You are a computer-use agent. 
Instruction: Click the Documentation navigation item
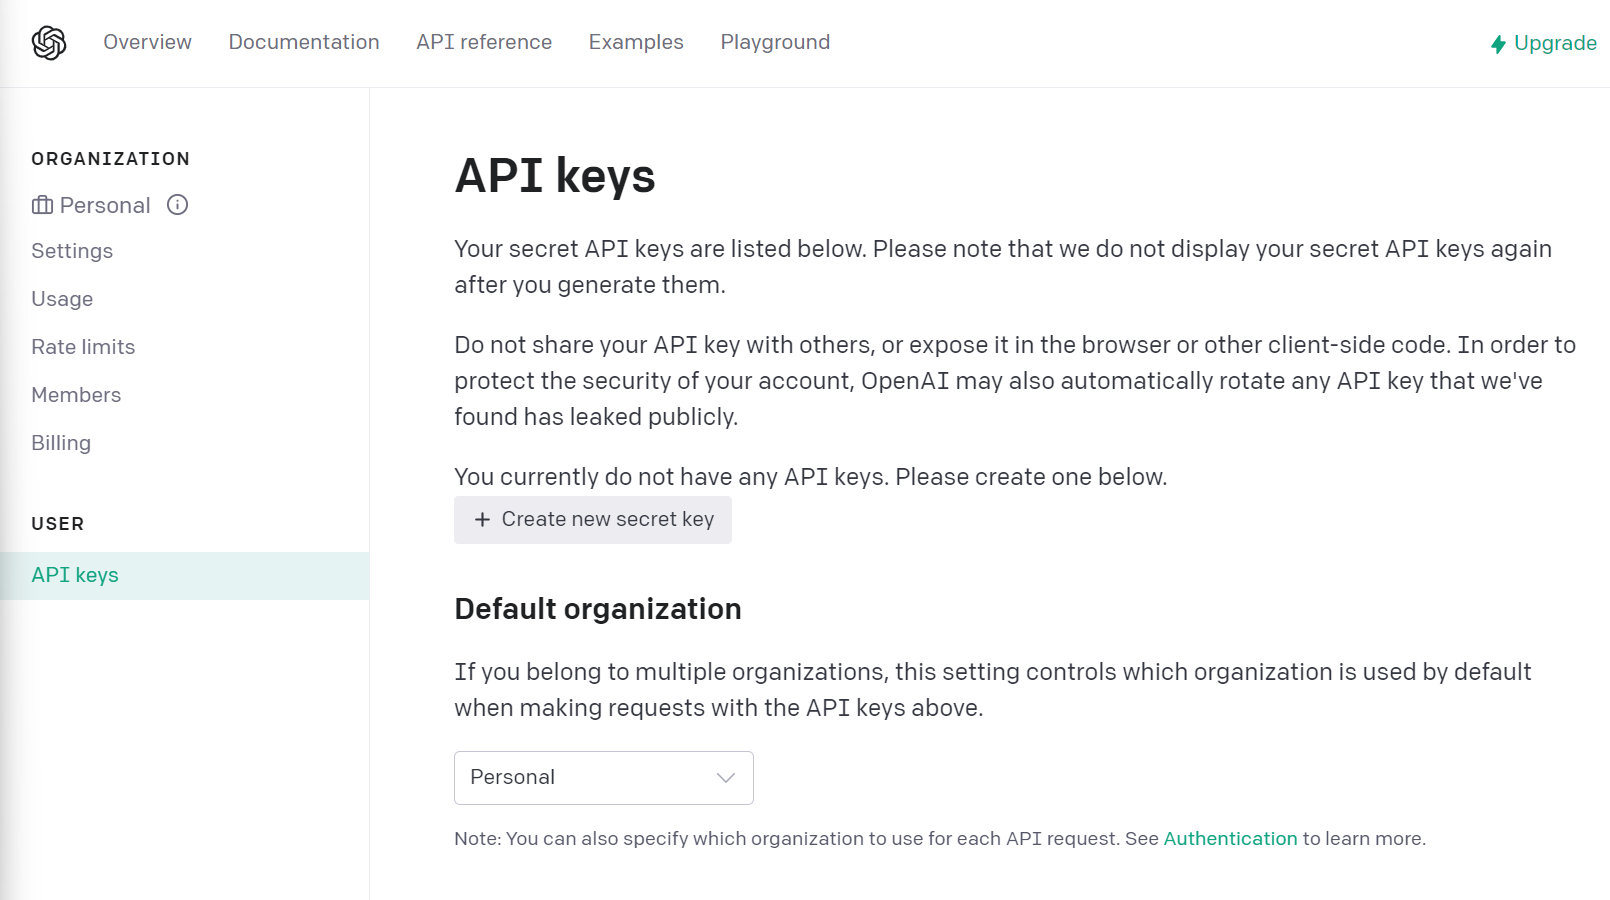(303, 42)
